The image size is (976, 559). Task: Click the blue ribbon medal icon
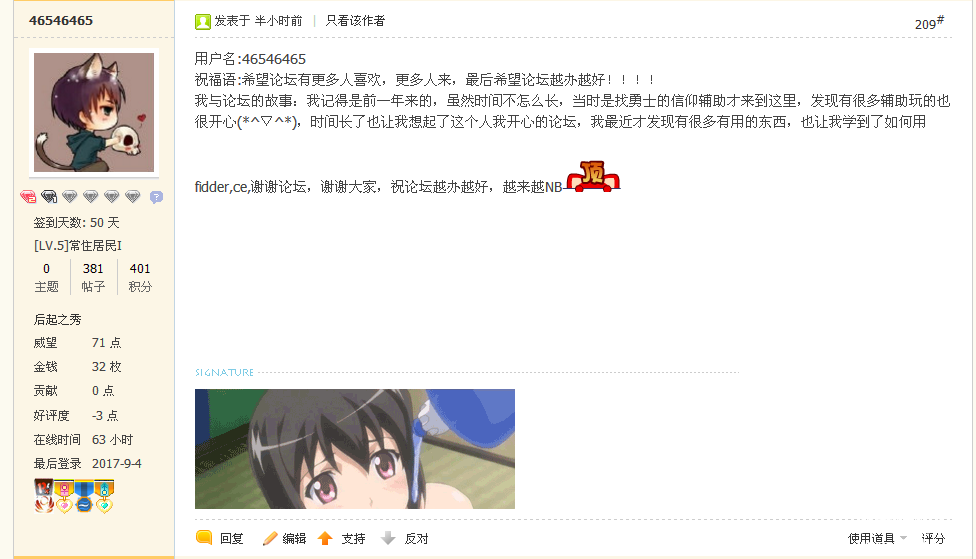pyautogui.click(x=84, y=496)
